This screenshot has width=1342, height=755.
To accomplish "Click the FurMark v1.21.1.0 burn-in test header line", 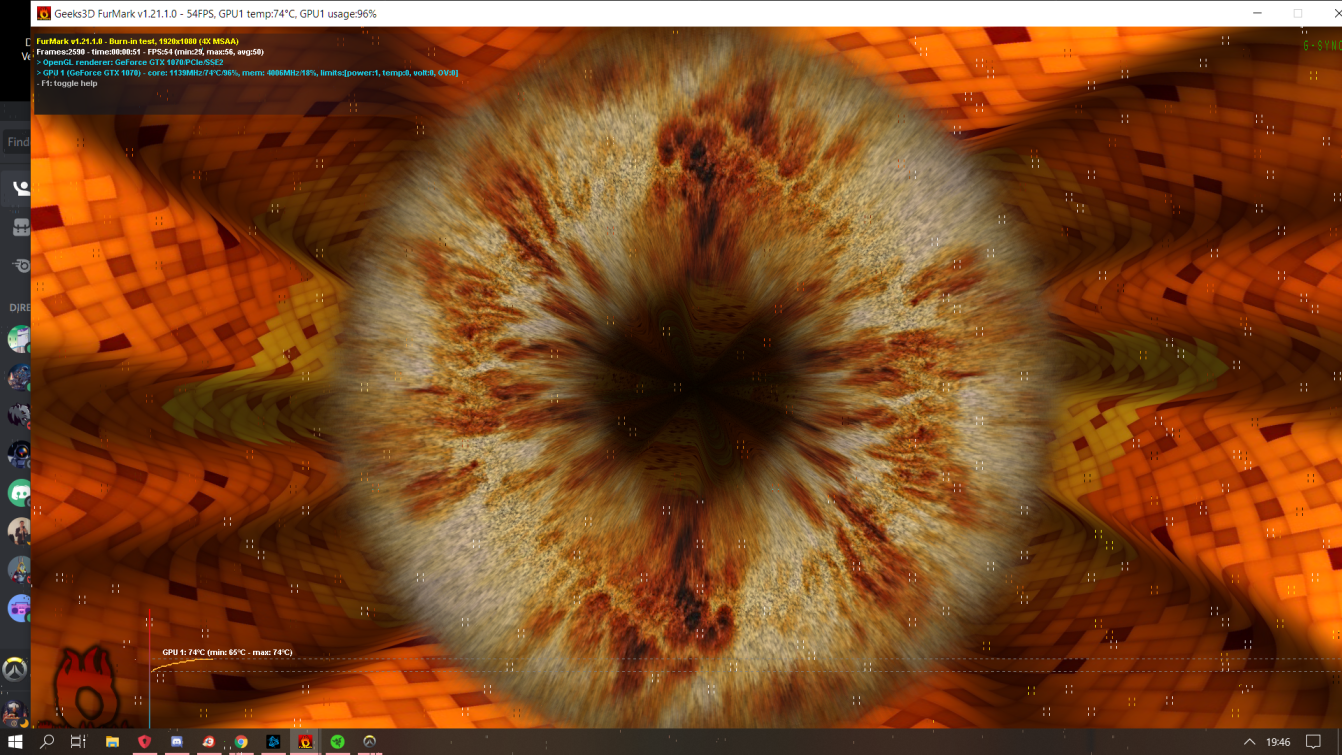I will click(x=137, y=41).
